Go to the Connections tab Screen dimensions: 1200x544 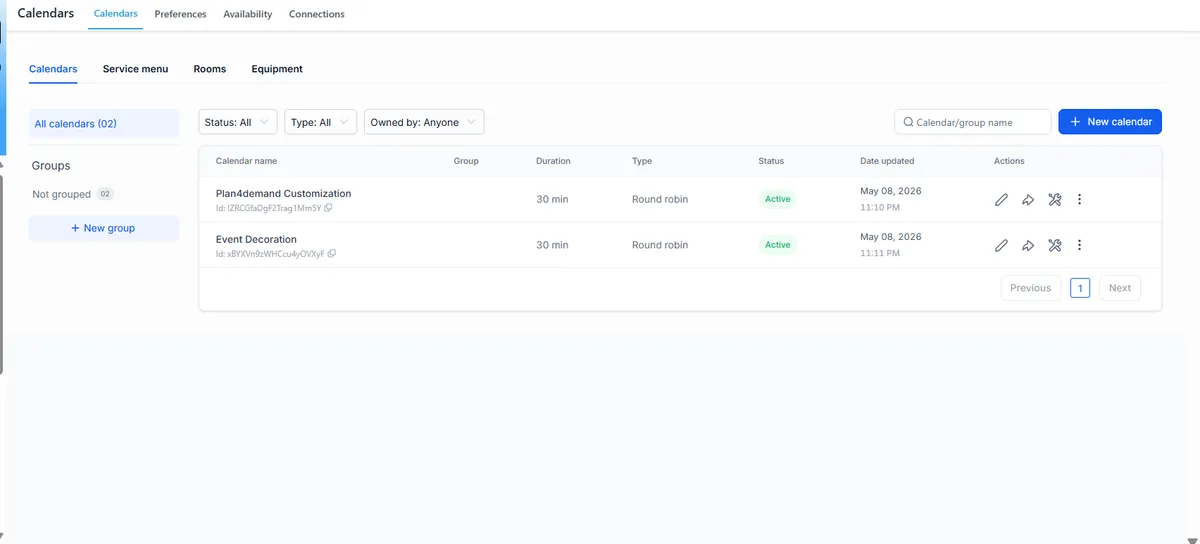point(317,14)
